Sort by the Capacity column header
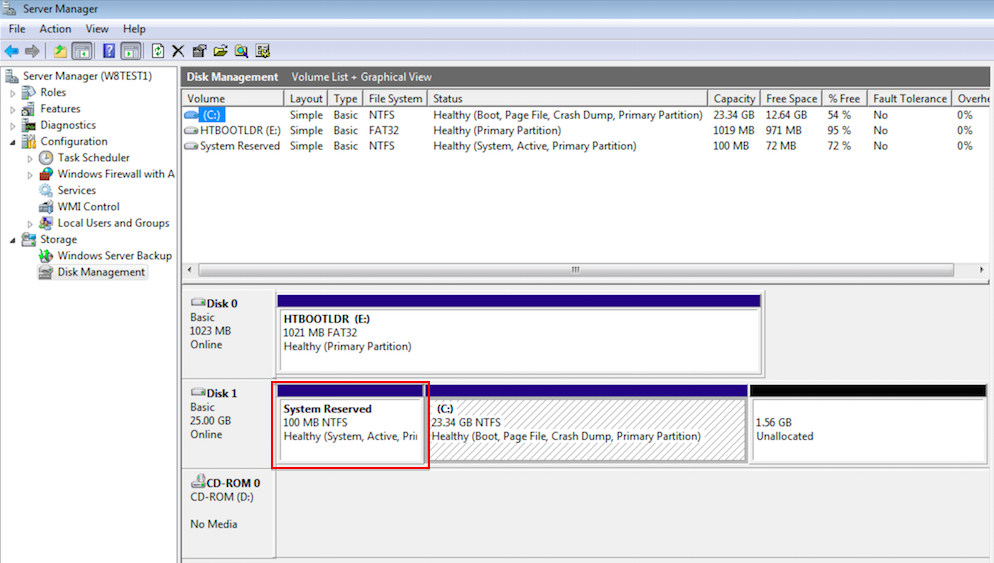 coord(734,98)
